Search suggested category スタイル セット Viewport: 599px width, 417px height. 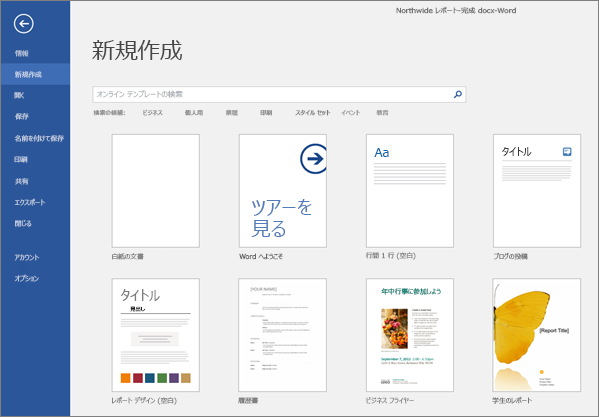312,113
